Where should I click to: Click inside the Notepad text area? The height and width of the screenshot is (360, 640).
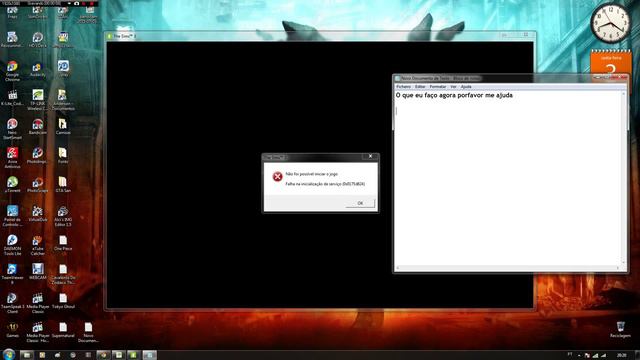(x=508, y=178)
